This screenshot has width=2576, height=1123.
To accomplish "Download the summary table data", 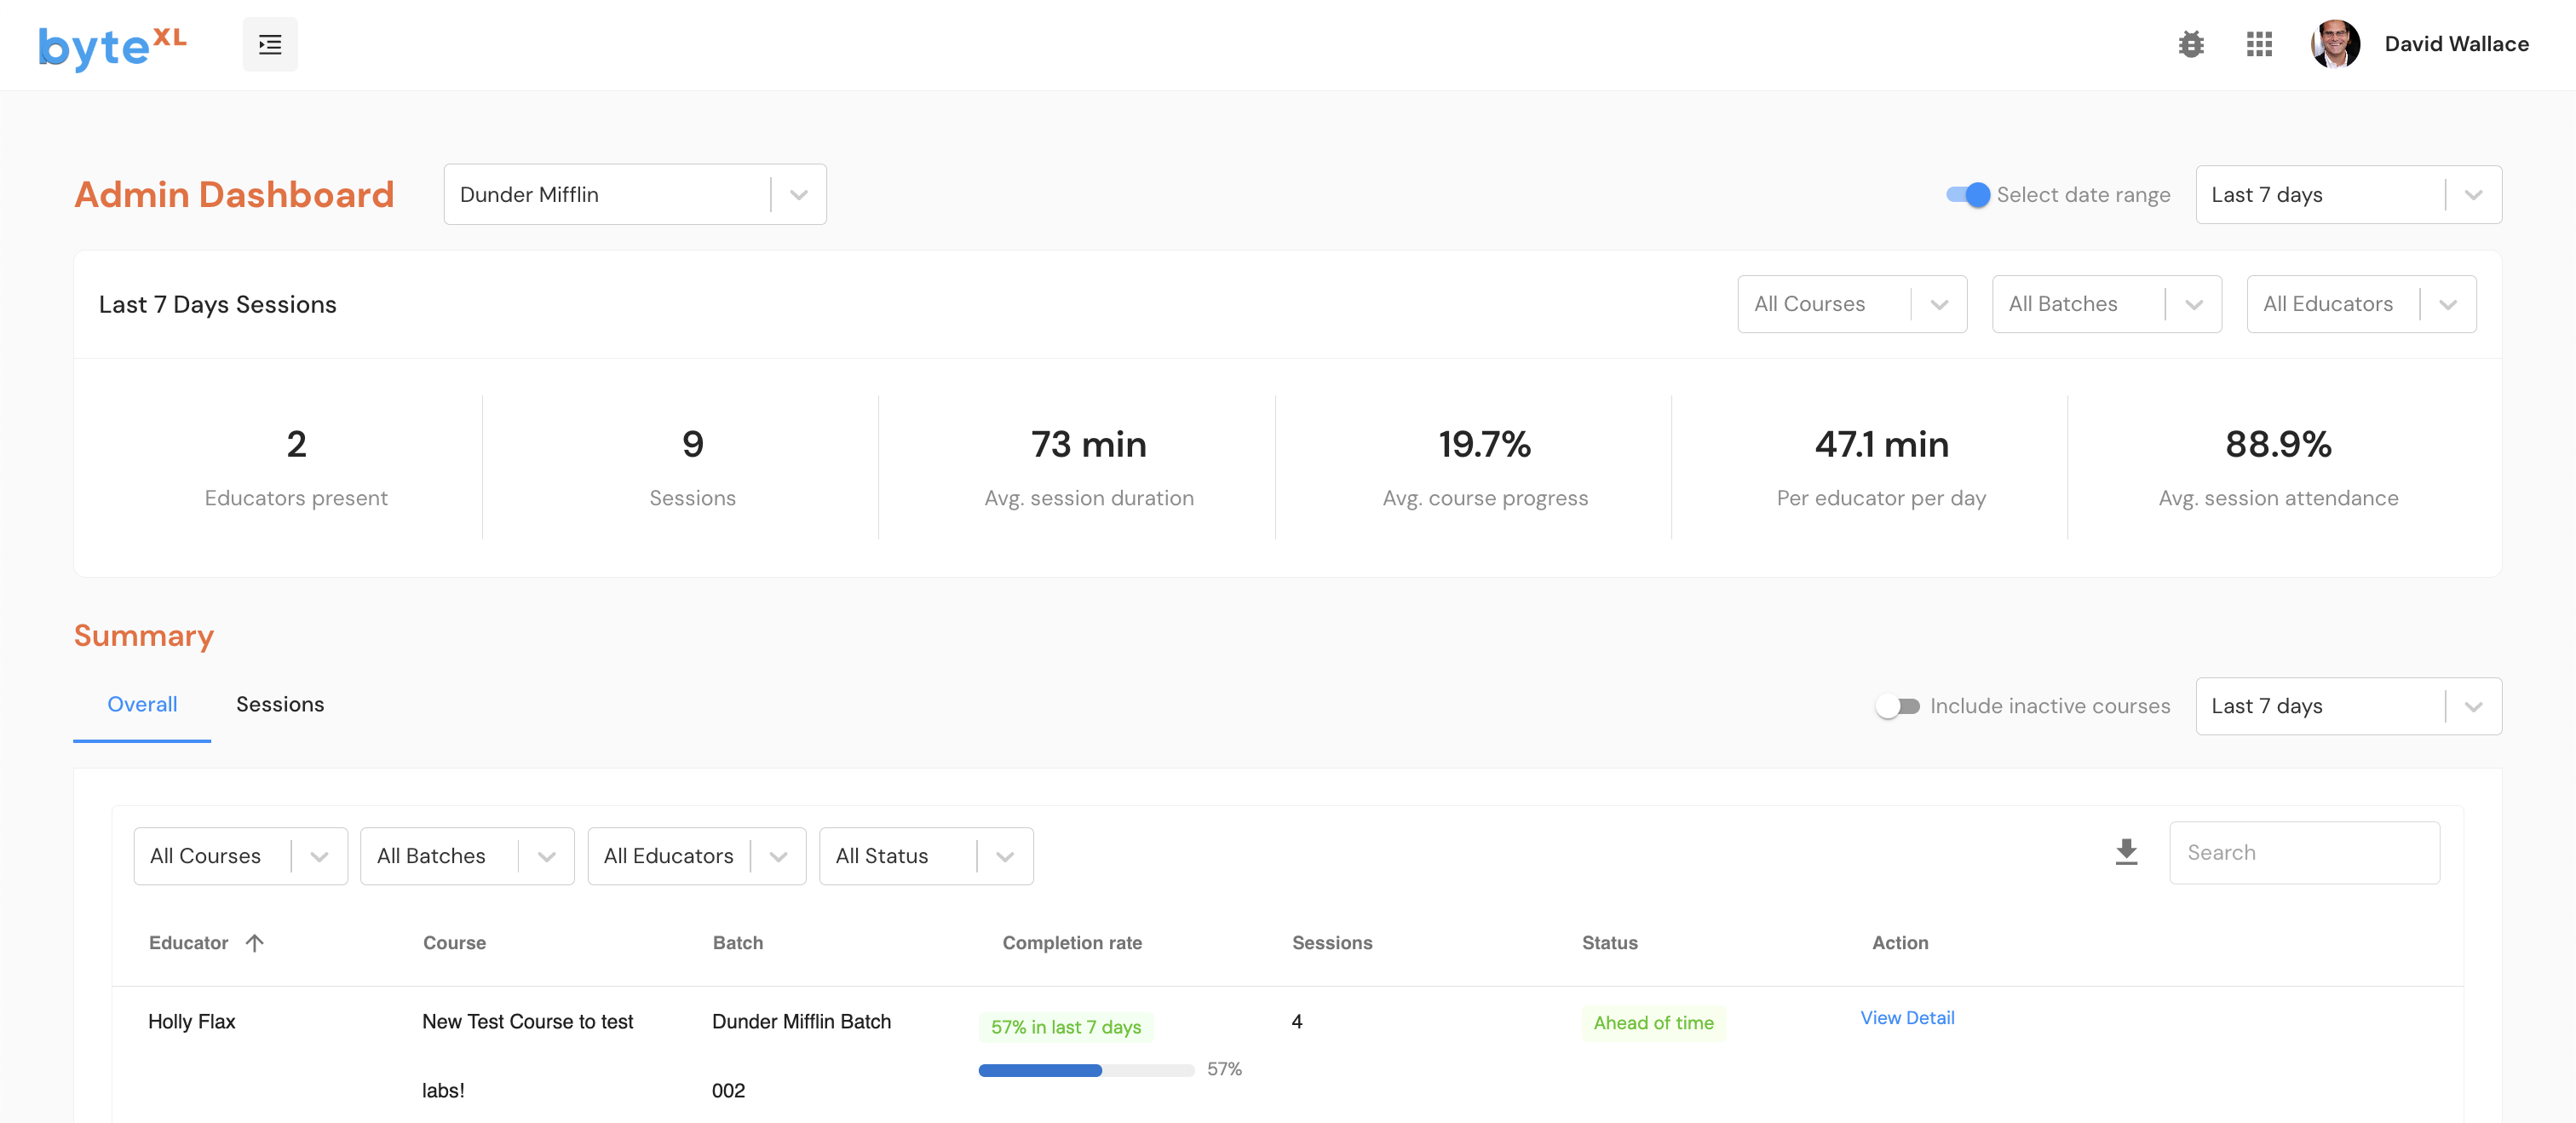I will pyautogui.click(x=2126, y=852).
